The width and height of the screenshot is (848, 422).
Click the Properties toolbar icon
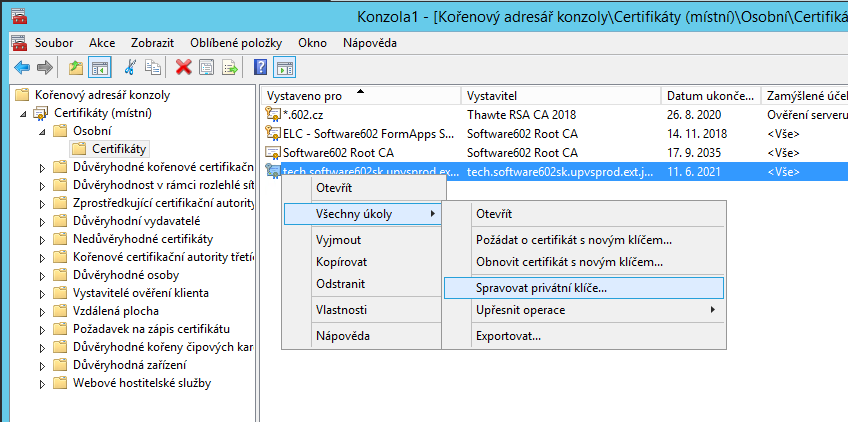[x=206, y=68]
